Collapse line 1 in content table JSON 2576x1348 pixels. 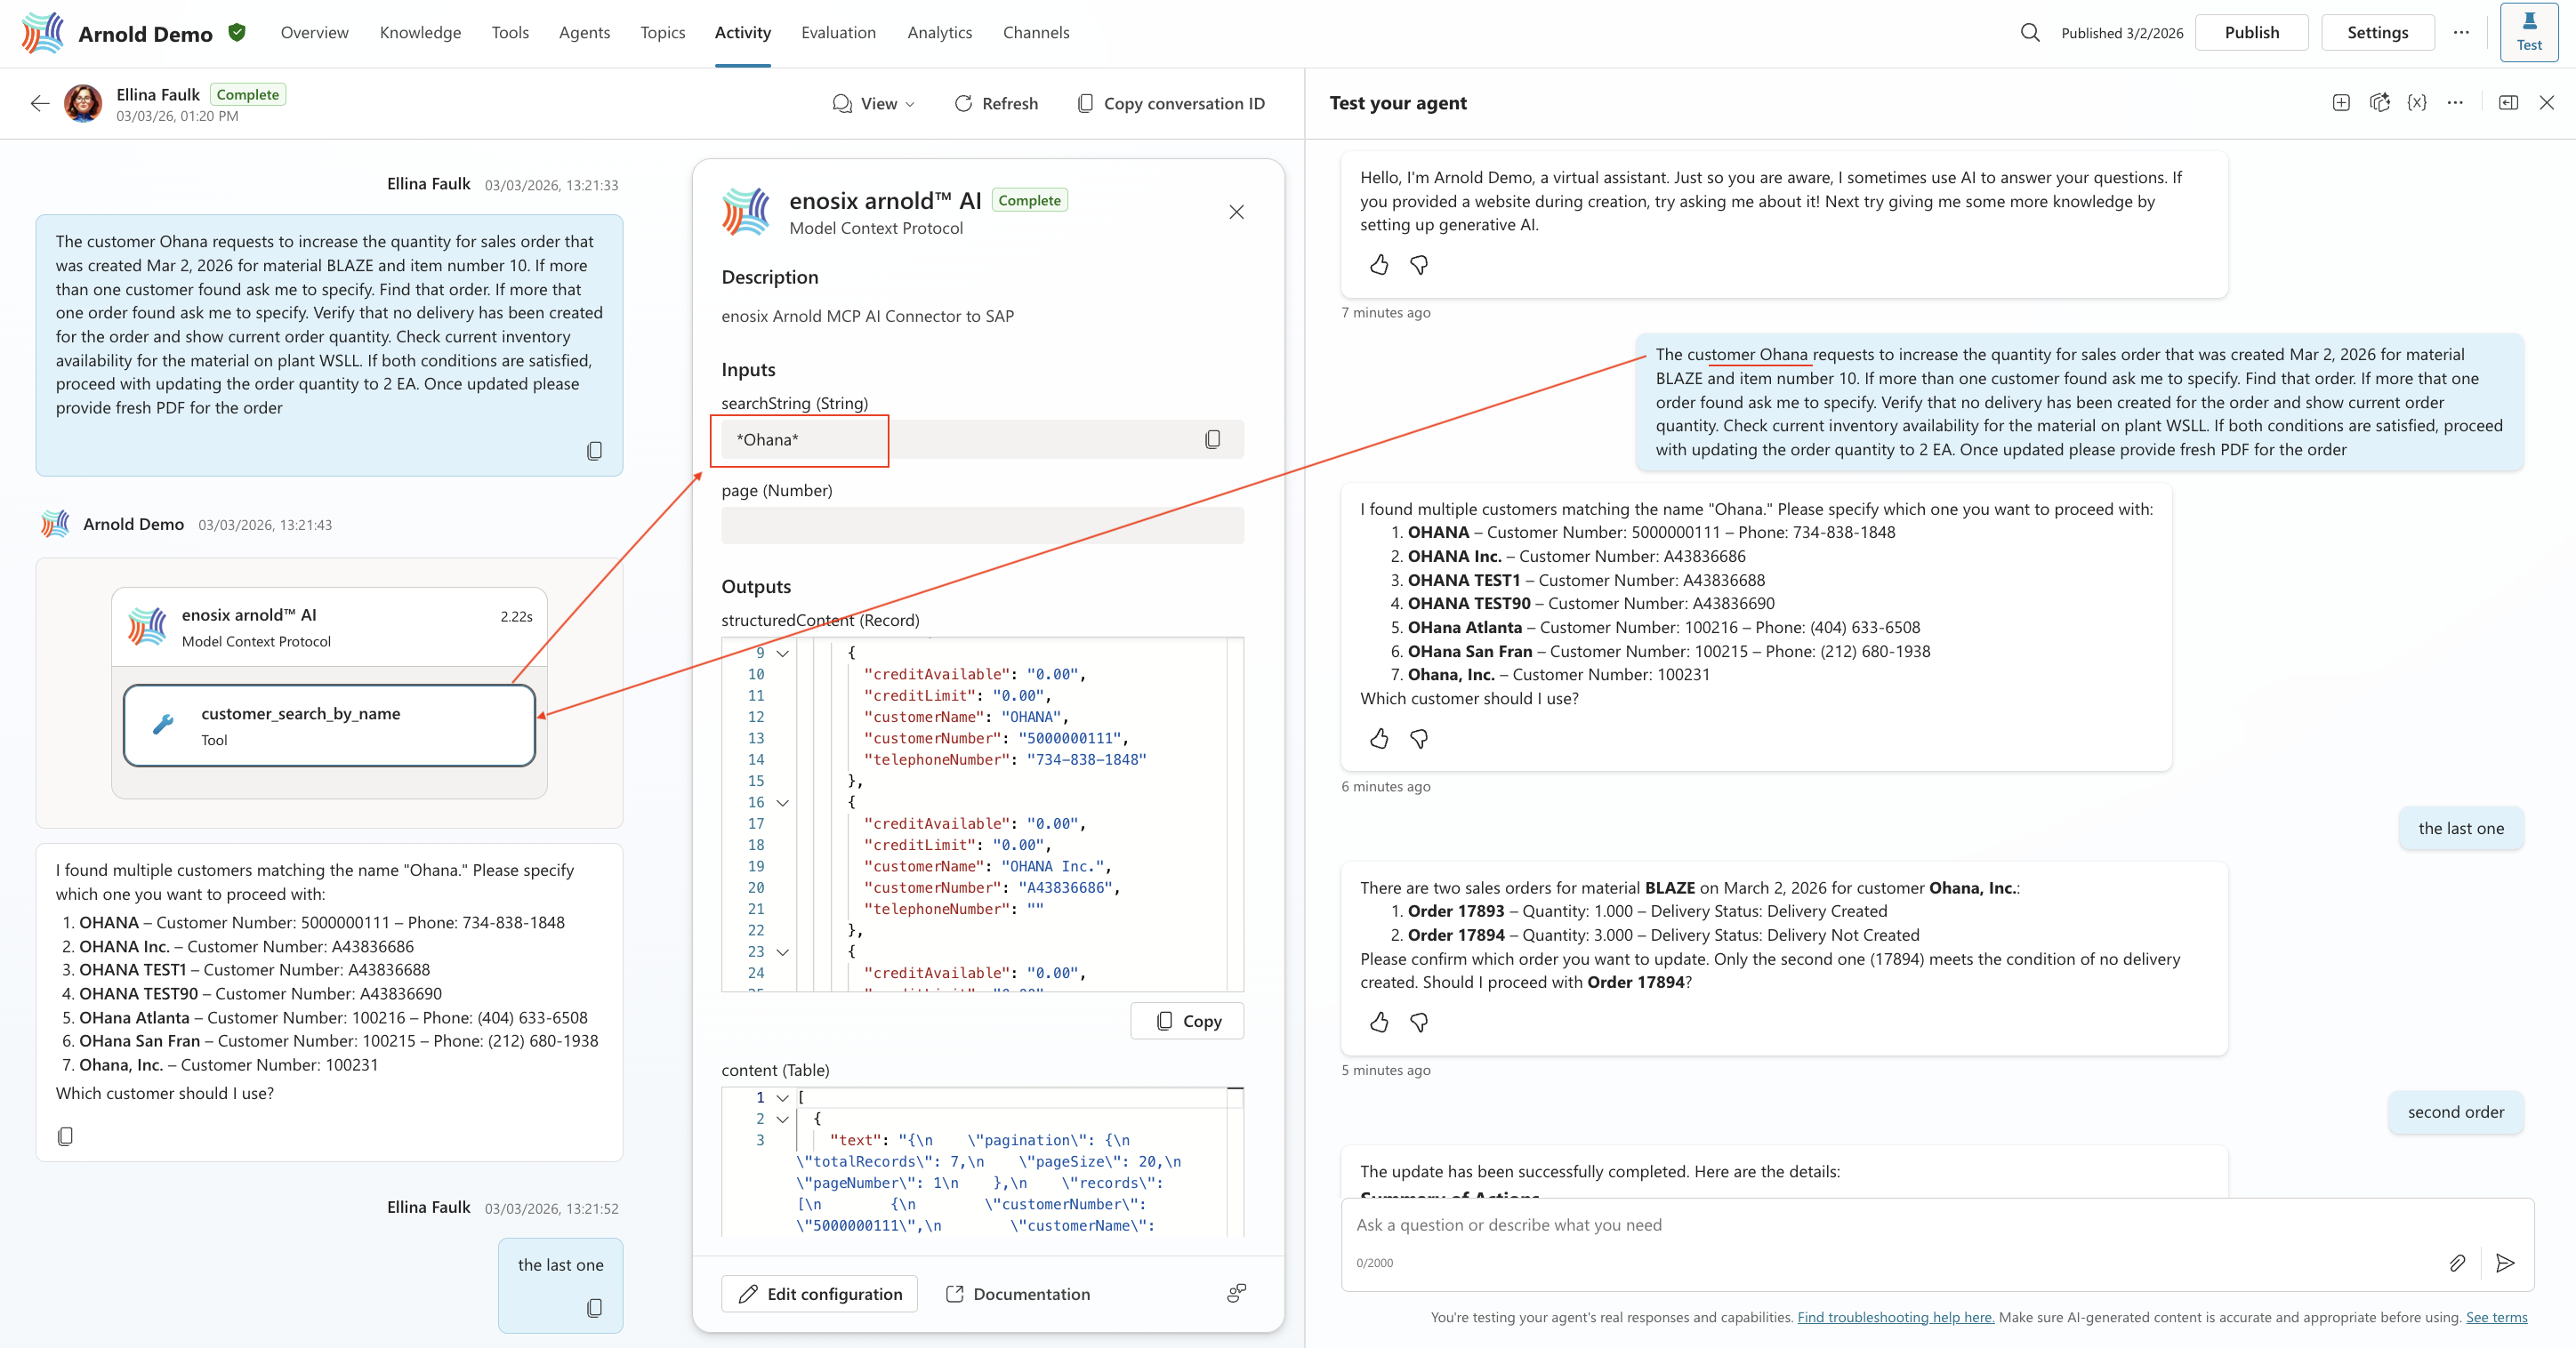point(783,1097)
